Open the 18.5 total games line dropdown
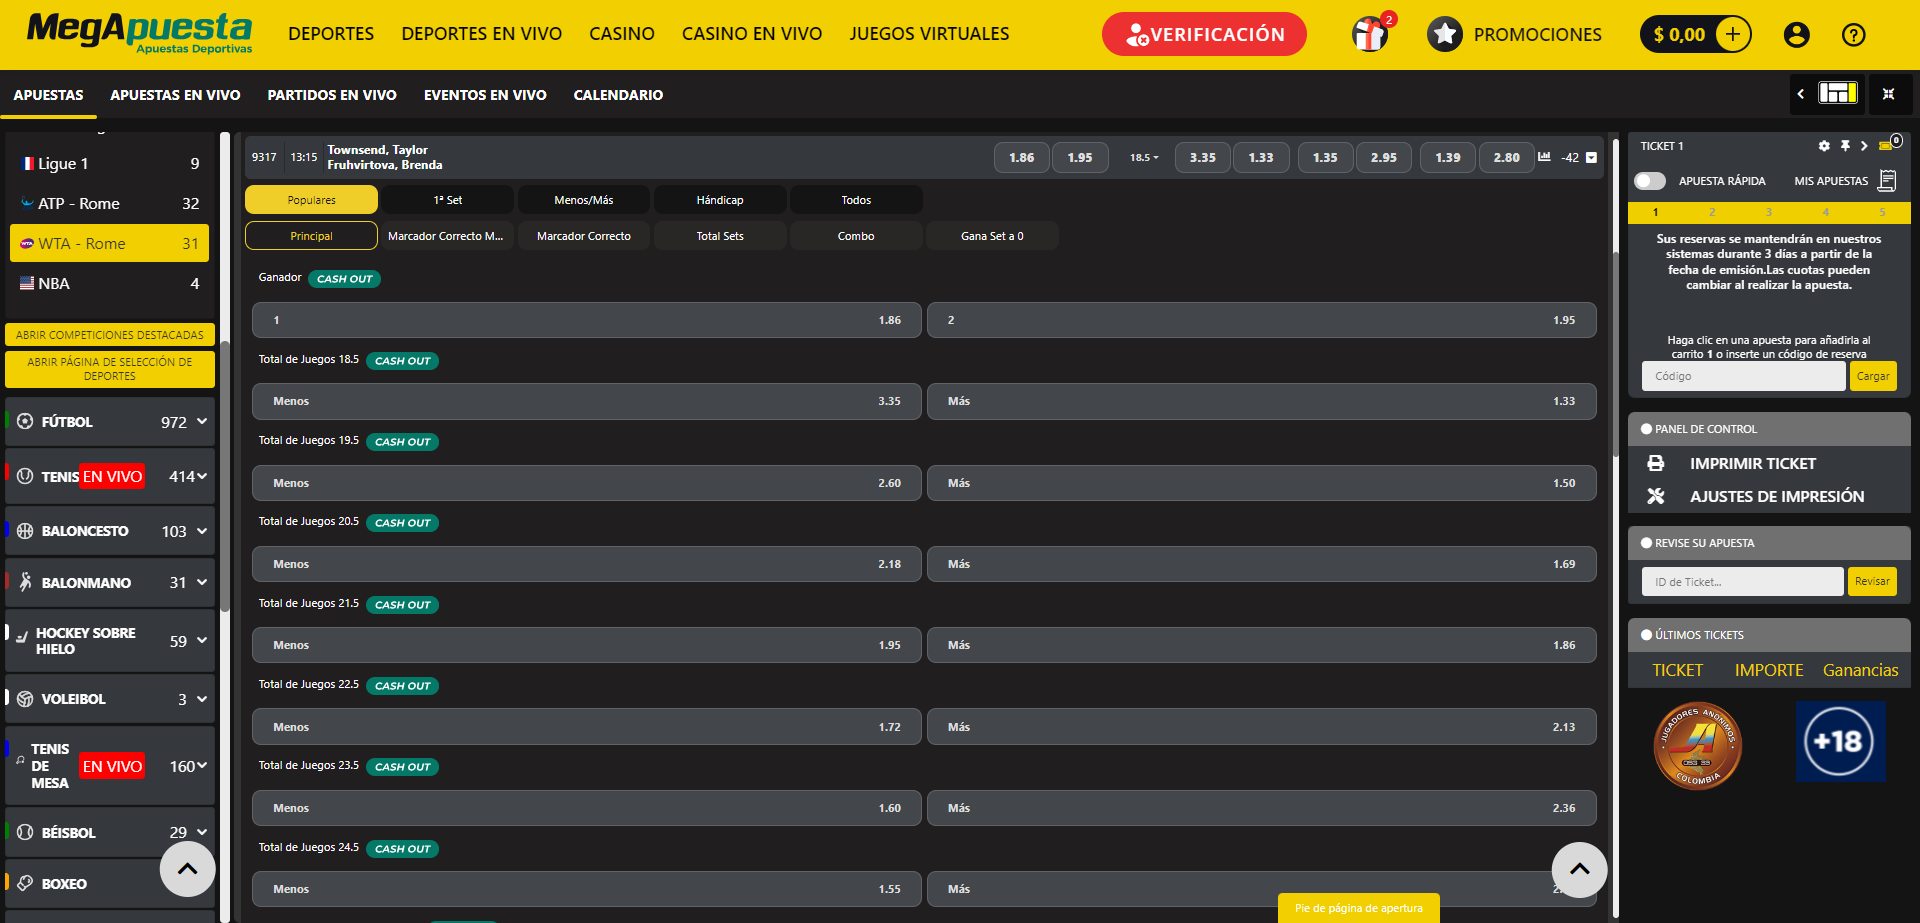 pyautogui.click(x=1144, y=158)
